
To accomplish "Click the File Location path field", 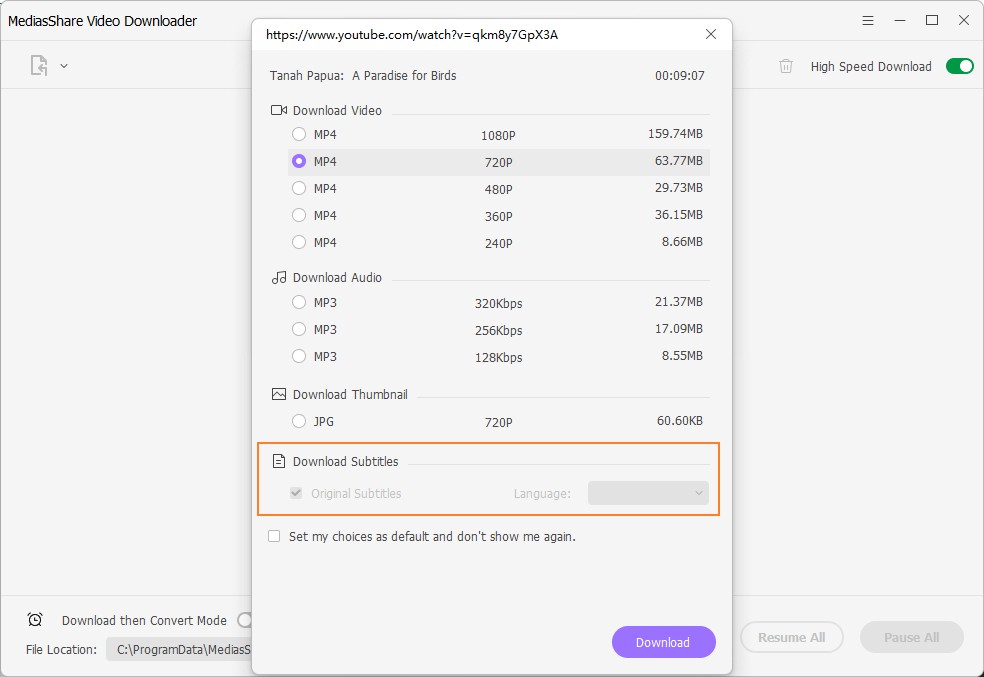I will (x=180, y=650).
